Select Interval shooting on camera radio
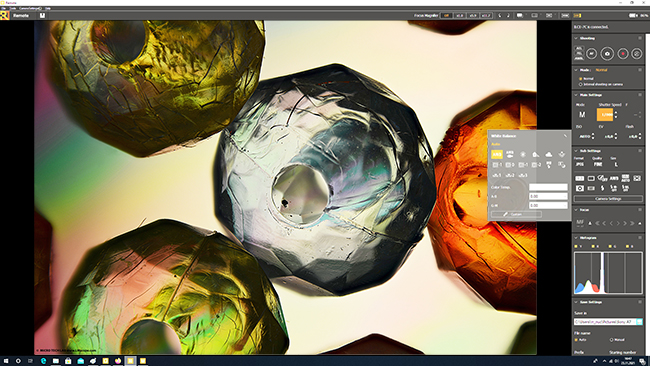 pos(581,84)
